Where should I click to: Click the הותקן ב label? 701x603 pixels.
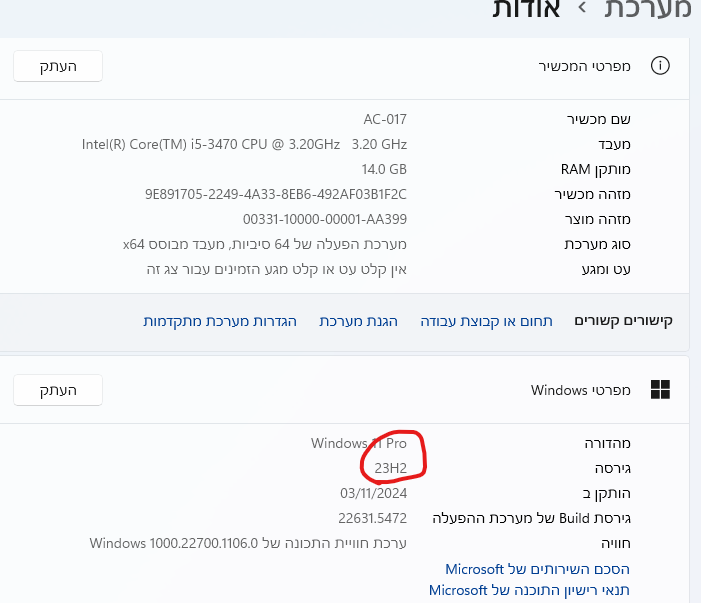click(607, 493)
